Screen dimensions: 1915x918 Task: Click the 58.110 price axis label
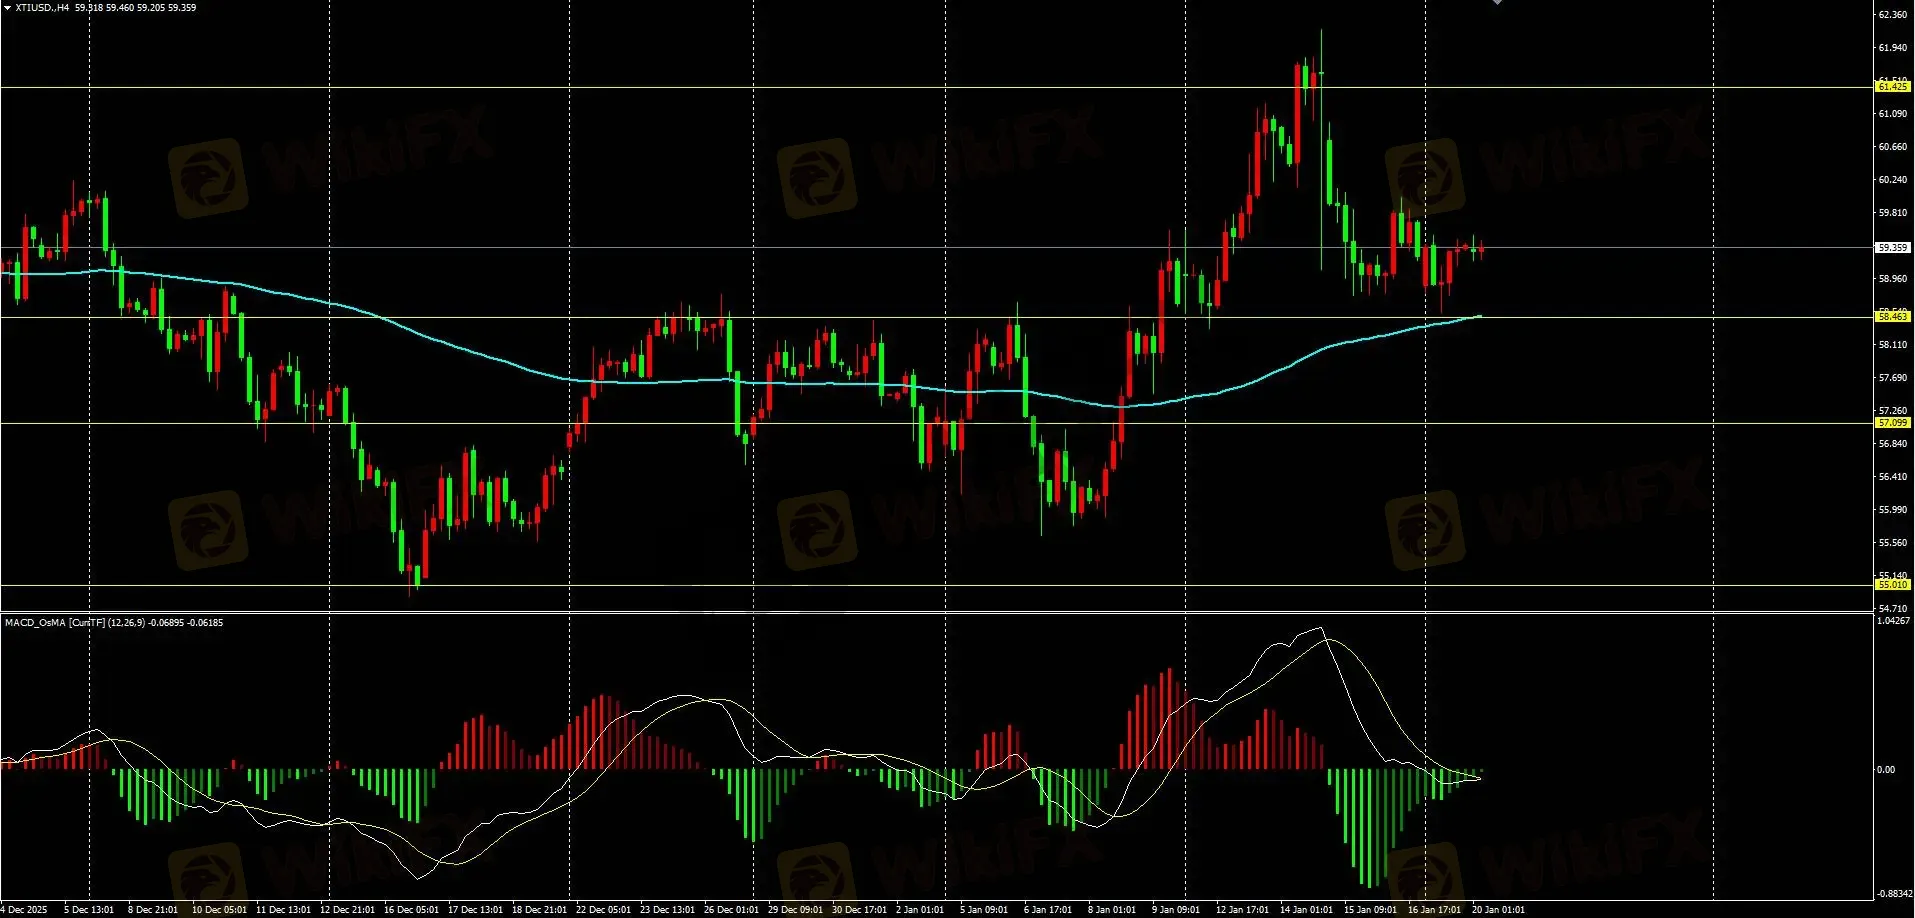click(x=1893, y=345)
